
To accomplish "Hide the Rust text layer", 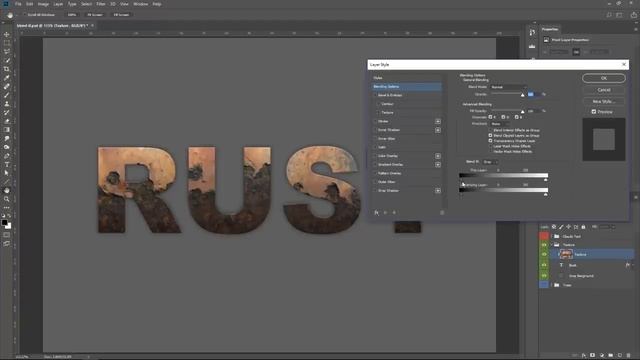I will click(x=544, y=265).
